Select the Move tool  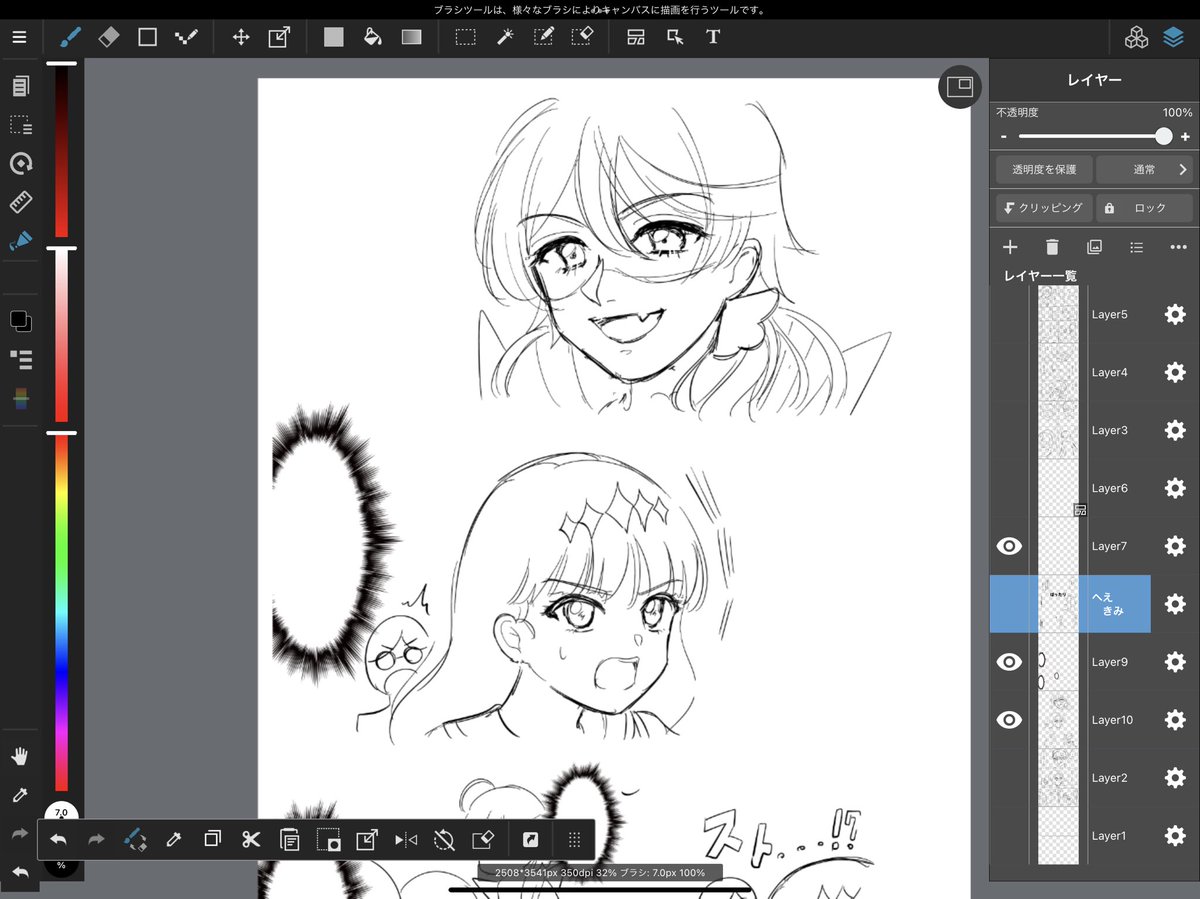tap(241, 37)
